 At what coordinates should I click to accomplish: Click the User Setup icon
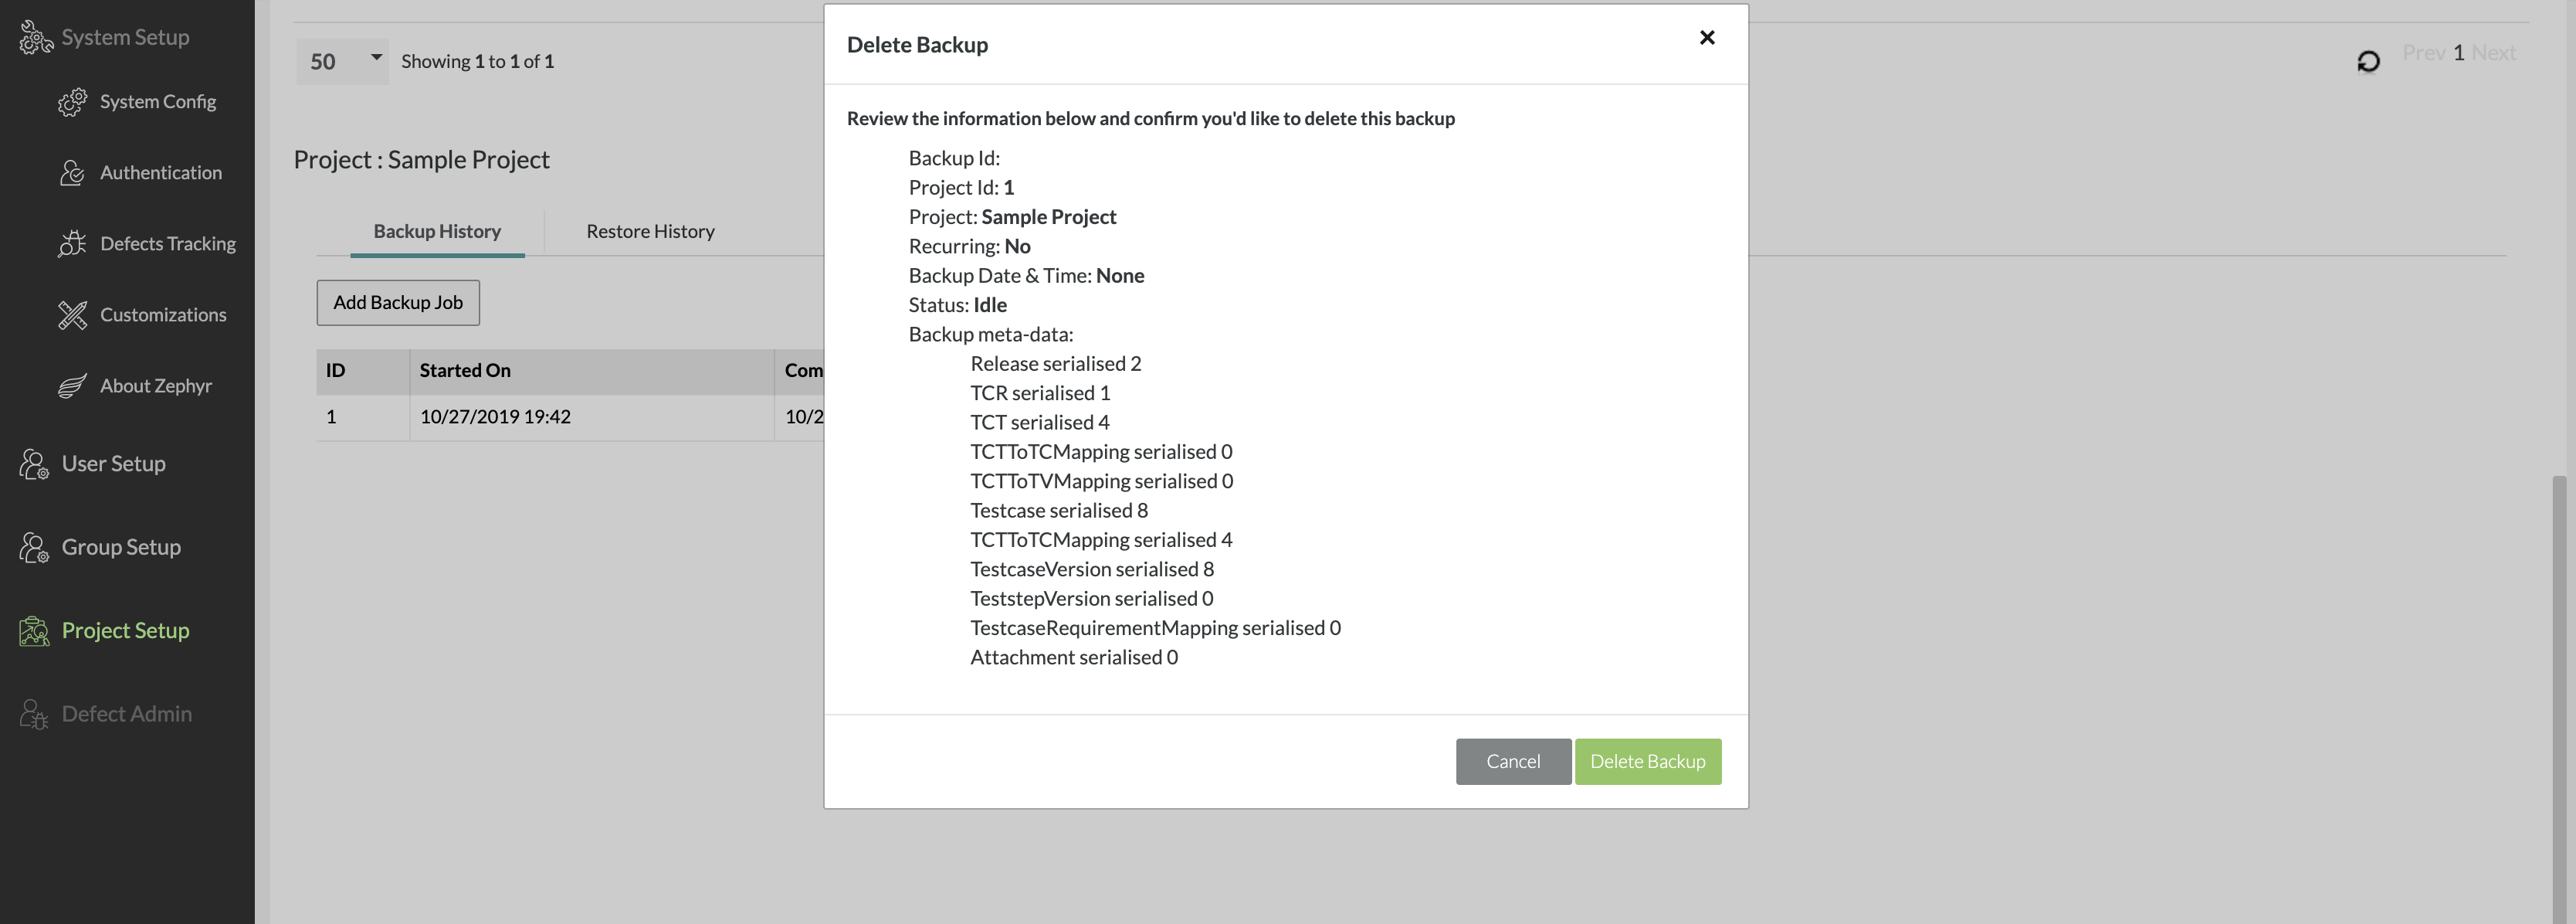click(34, 464)
